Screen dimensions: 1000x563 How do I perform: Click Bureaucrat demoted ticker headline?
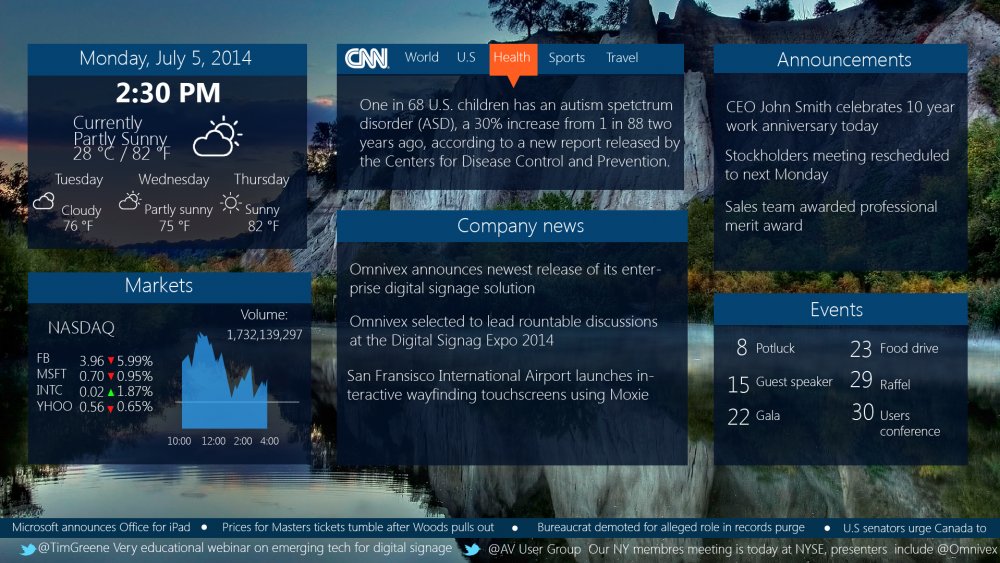tap(671, 527)
